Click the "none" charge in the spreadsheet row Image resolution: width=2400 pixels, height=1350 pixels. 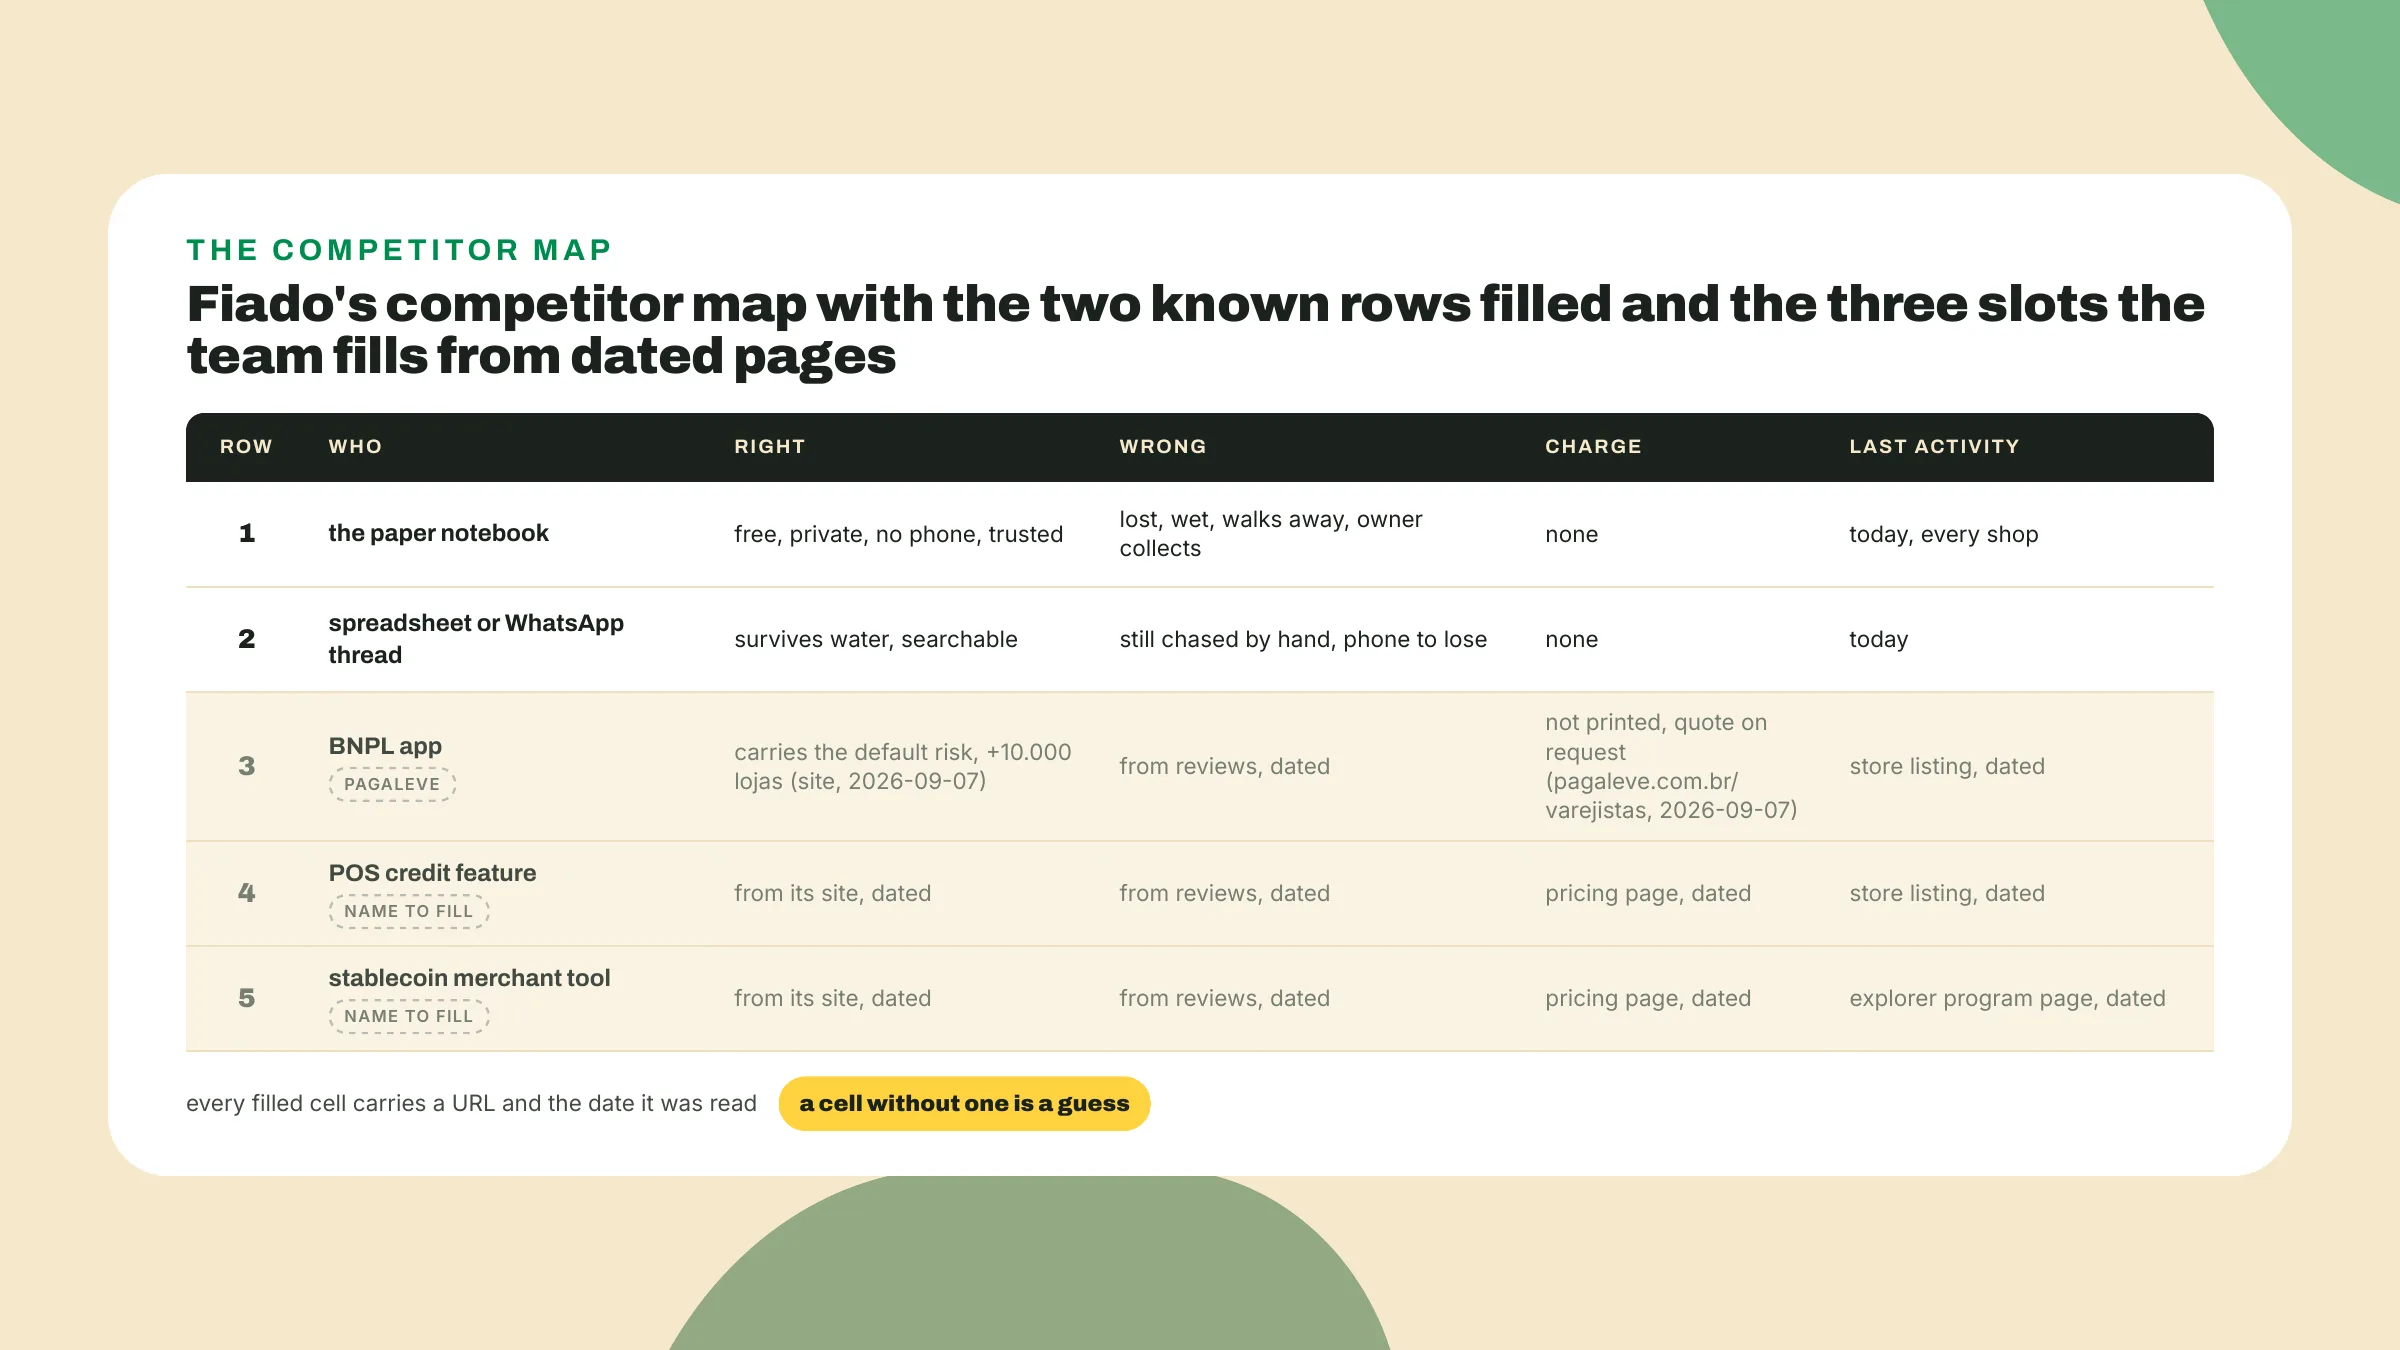click(x=1571, y=639)
